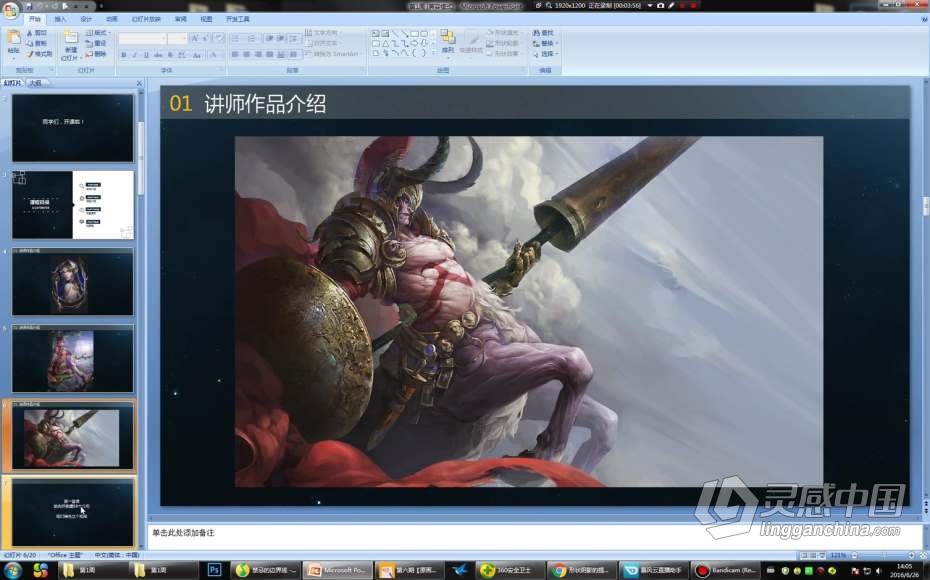Screen dimensions: 930x580
Task: Decrease the list indent level
Action: tap(269, 39)
